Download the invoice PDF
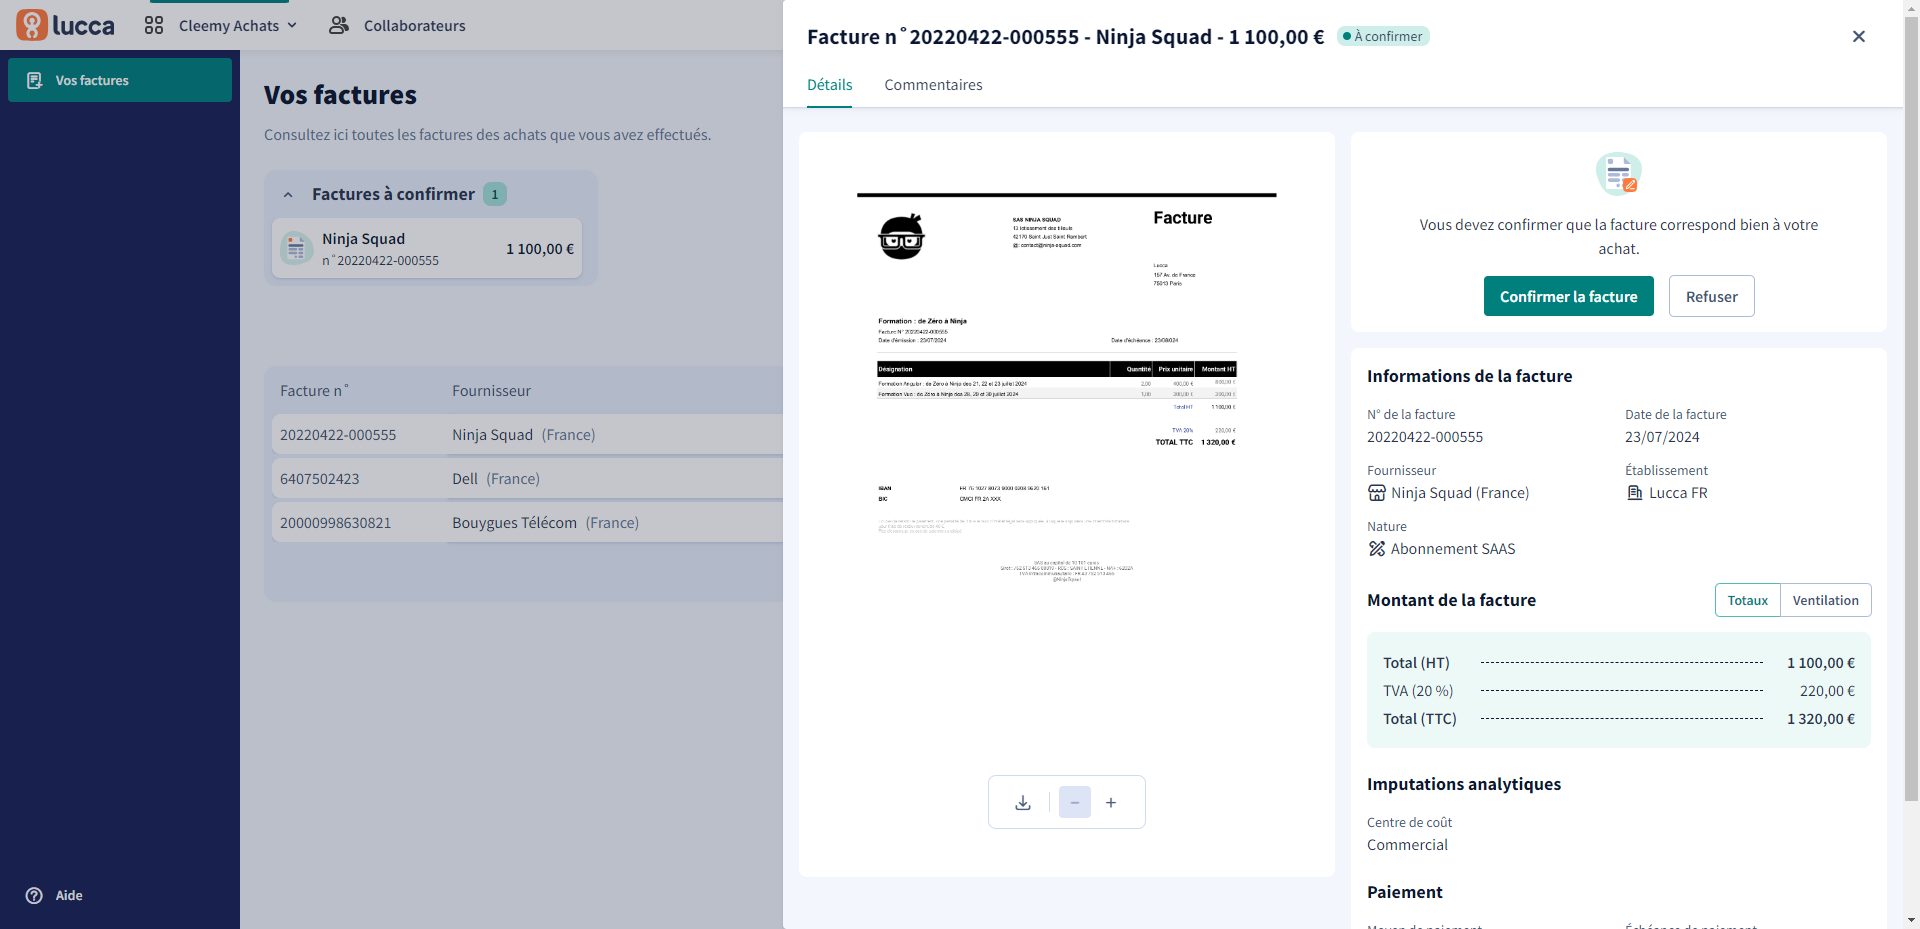Image resolution: width=1920 pixels, height=929 pixels. 1023,802
